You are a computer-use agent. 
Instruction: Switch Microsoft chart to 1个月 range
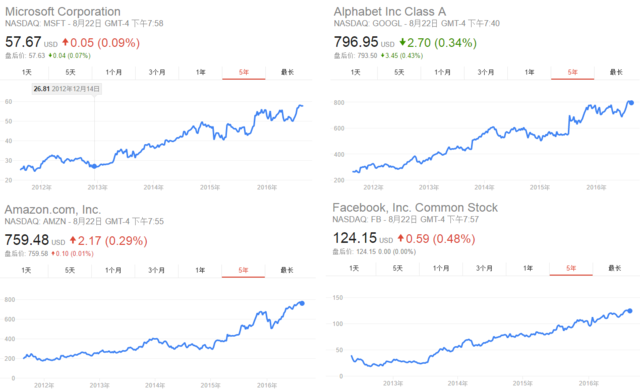[x=114, y=72]
